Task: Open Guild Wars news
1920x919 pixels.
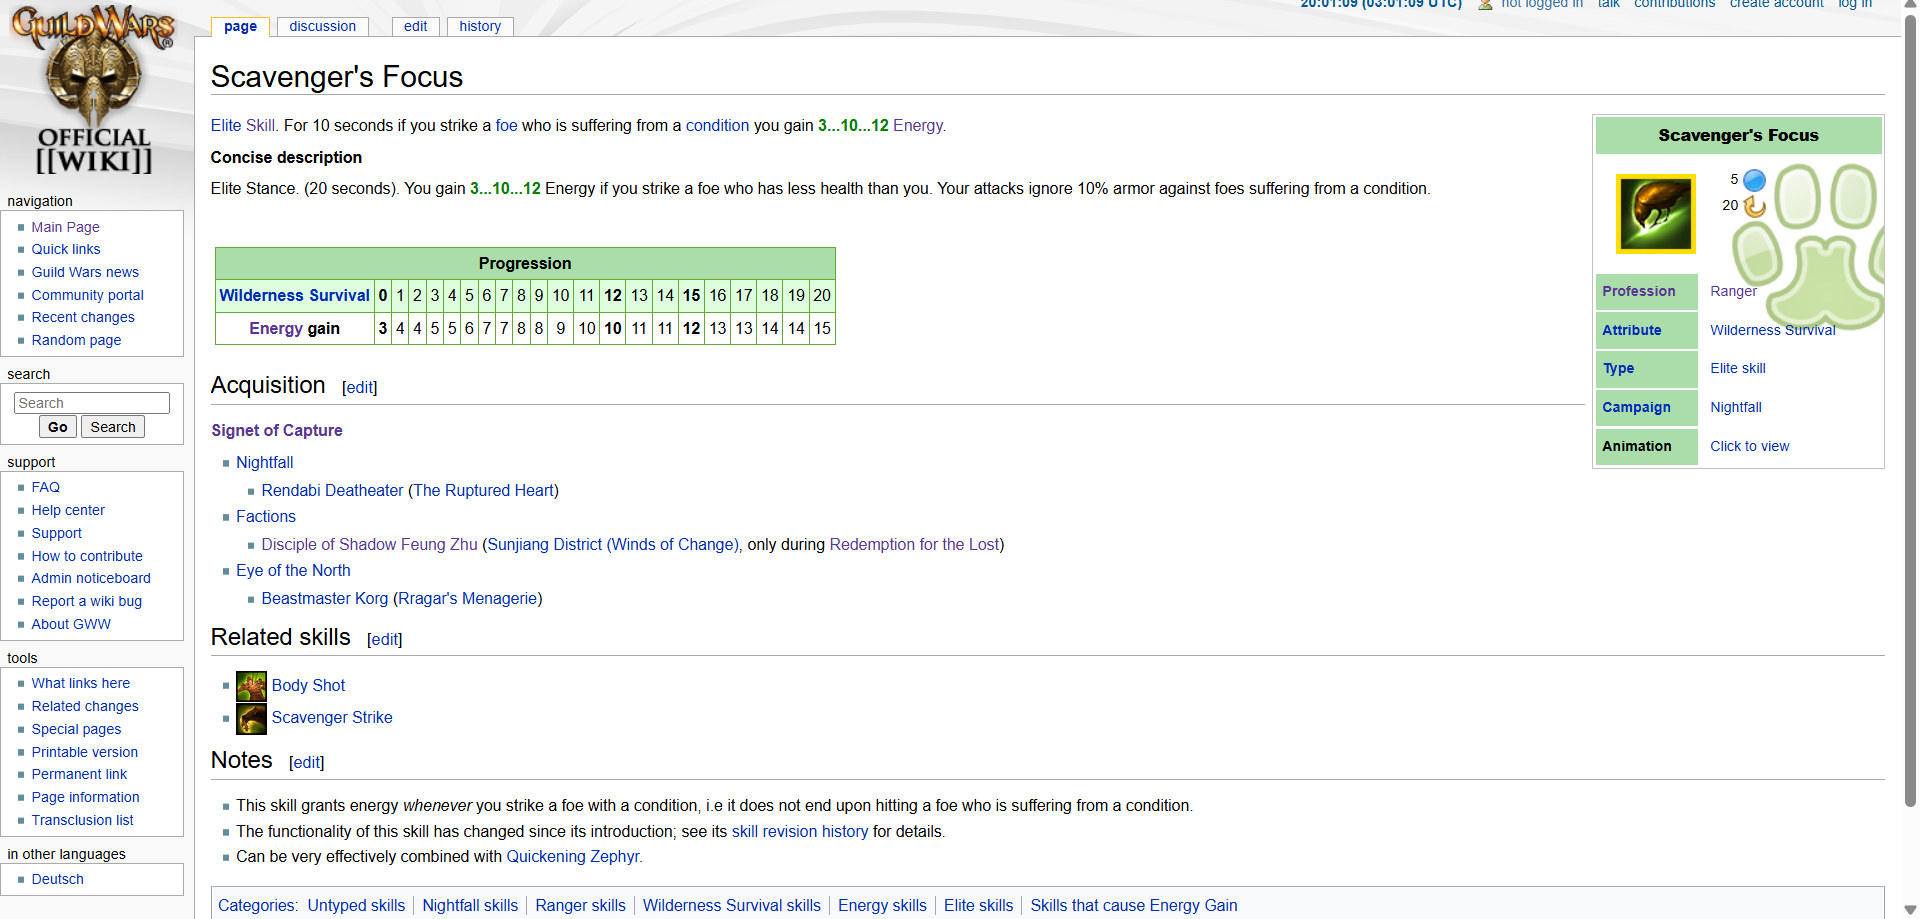Action: pyautogui.click(x=85, y=272)
